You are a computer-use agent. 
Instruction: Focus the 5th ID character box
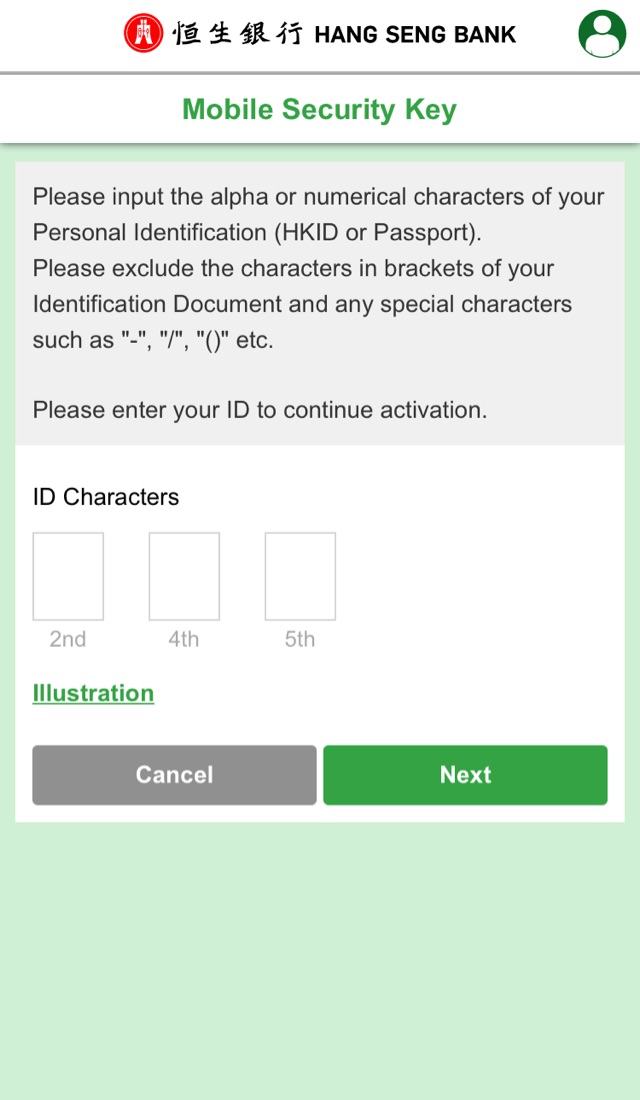pos(300,575)
